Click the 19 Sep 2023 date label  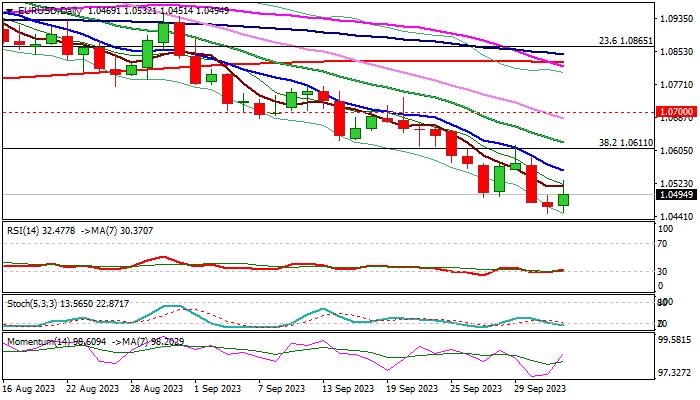[412, 389]
